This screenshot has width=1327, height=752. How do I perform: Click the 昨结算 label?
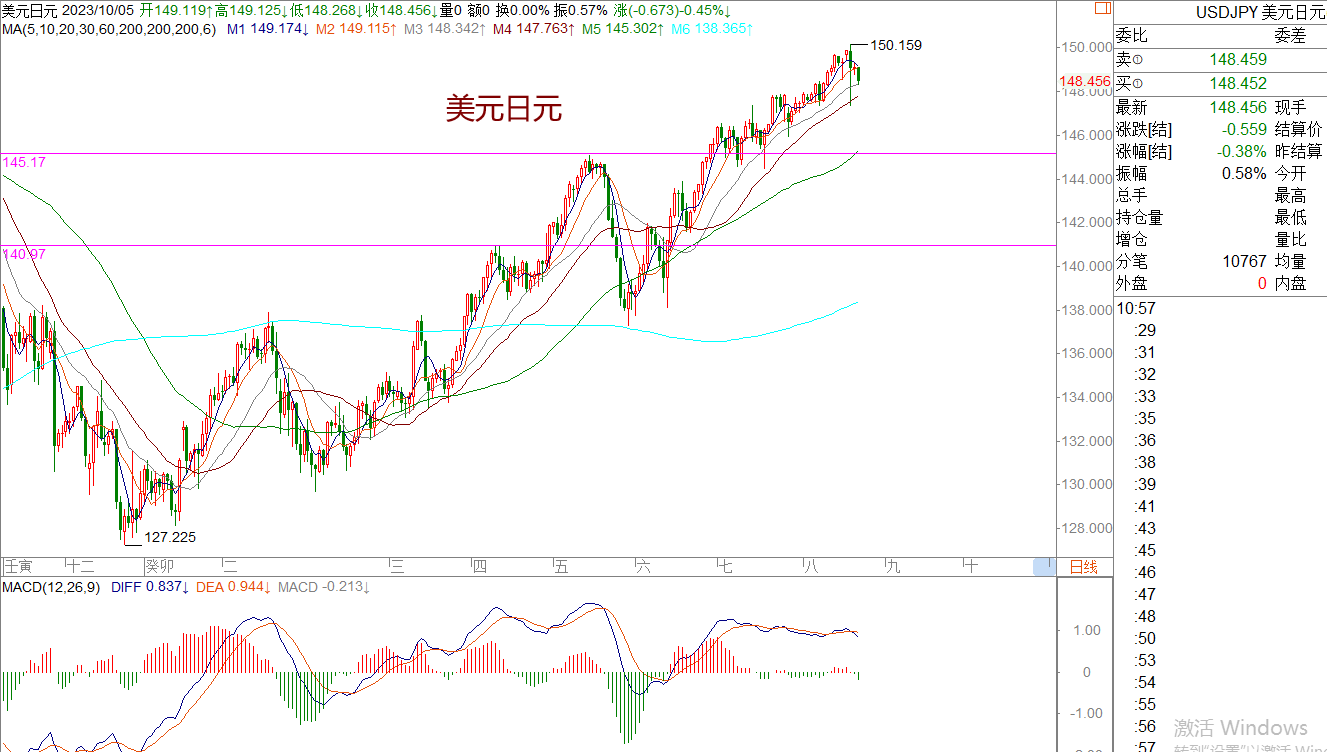pyautogui.click(x=1298, y=152)
